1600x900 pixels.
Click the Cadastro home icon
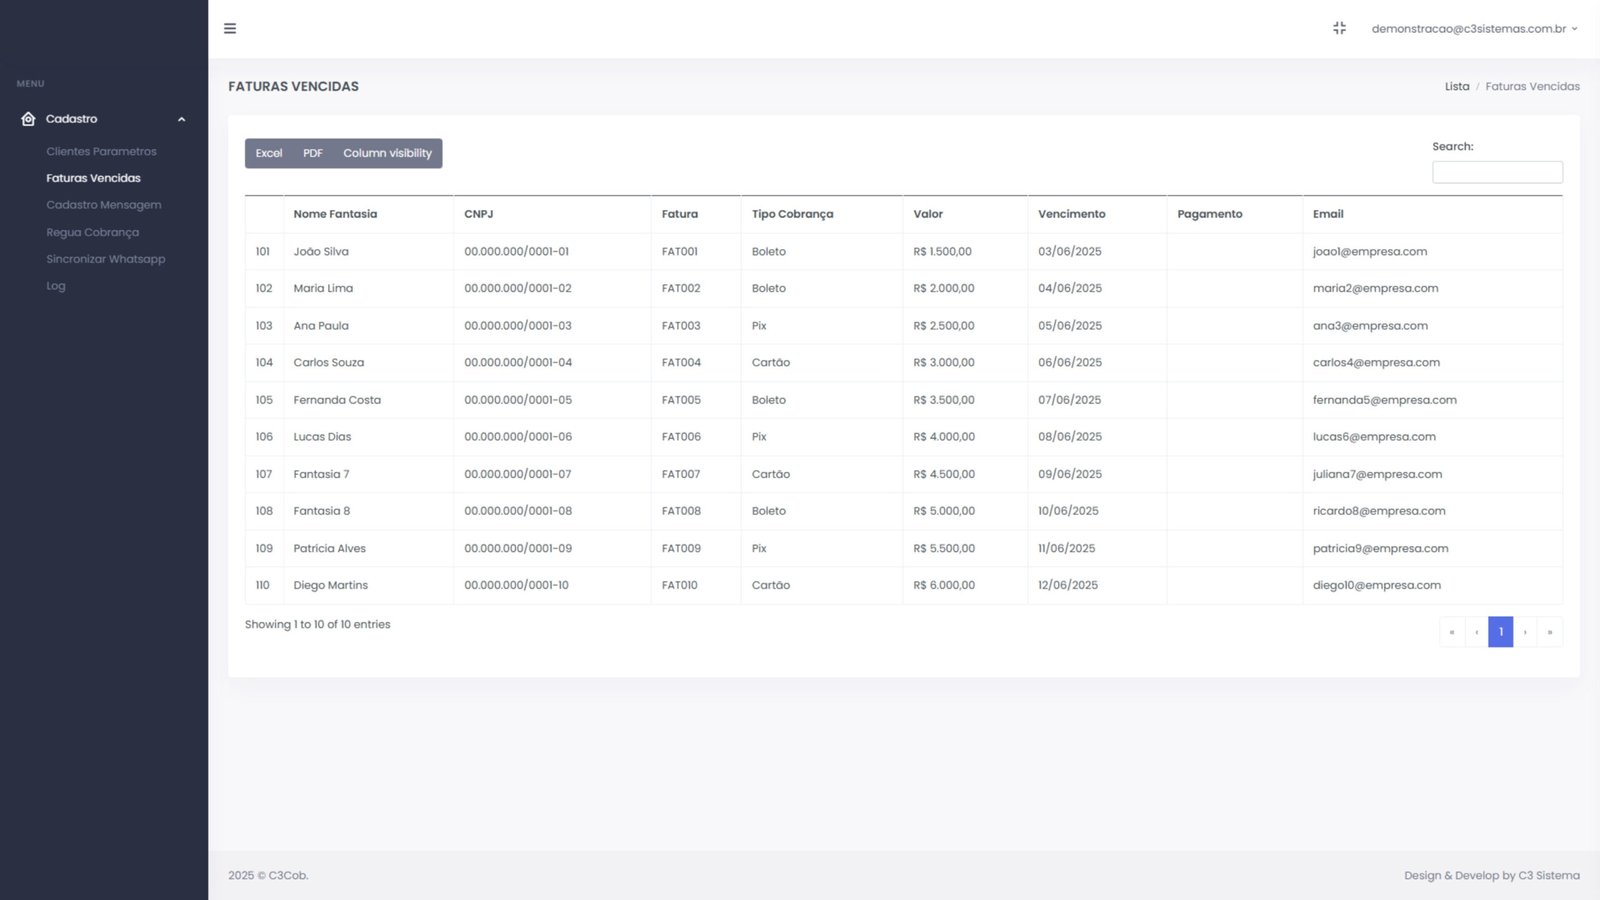(x=28, y=119)
